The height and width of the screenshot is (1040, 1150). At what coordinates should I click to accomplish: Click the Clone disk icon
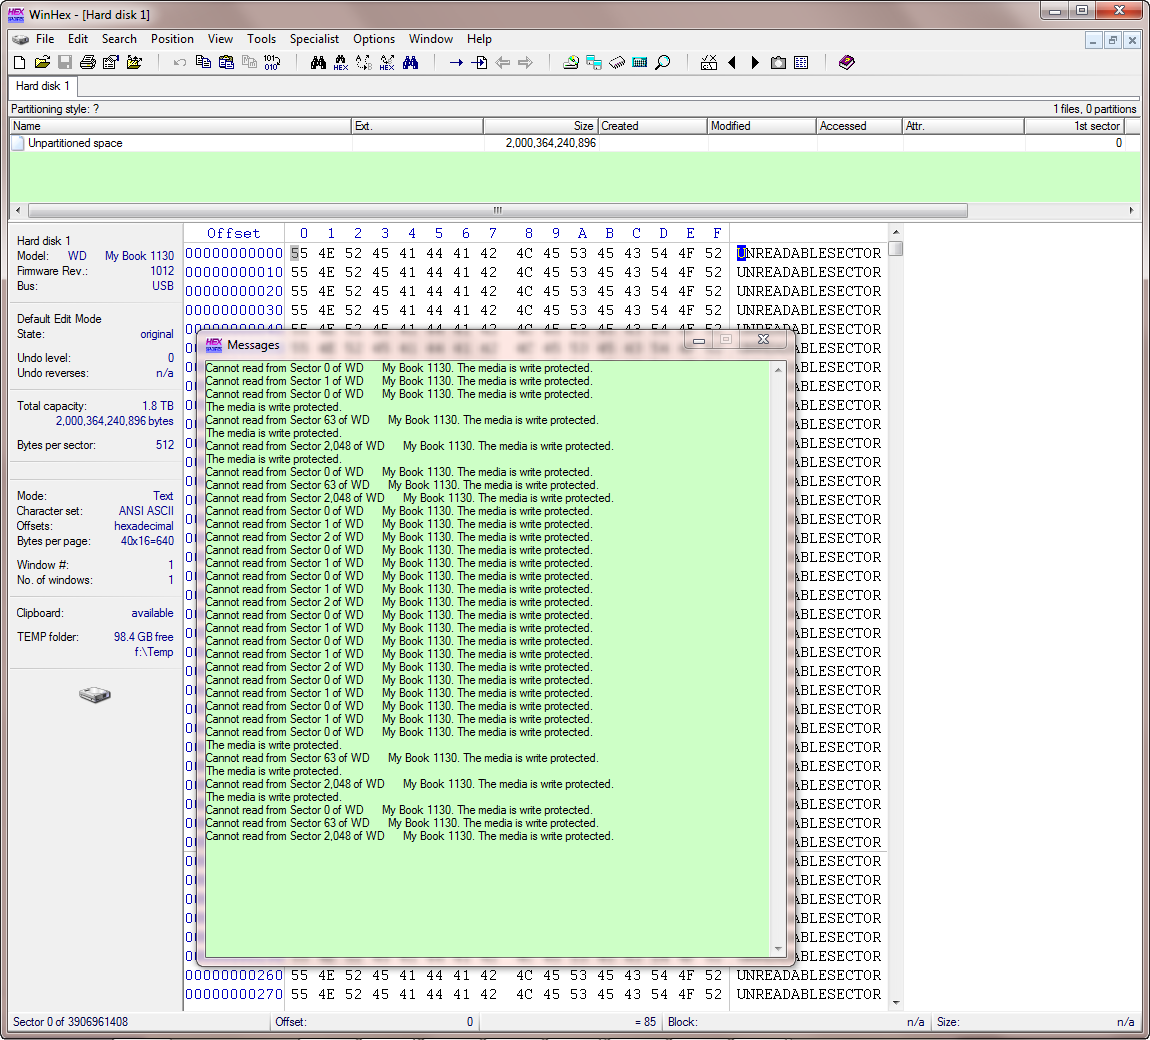tap(594, 63)
